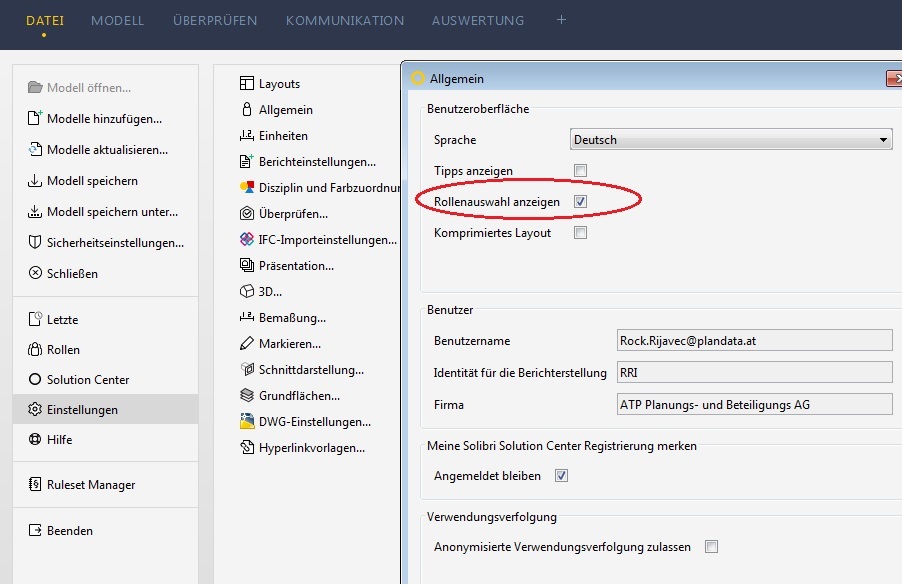
Task: Disable Angemeldet bleiben checkbox
Action: (561, 476)
